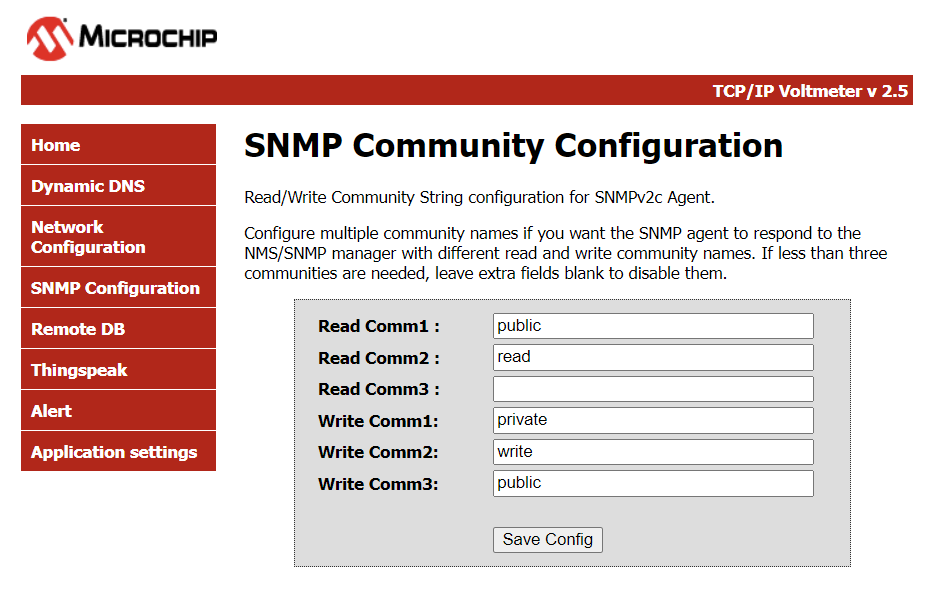Open the Remote DB page
Screen dimensions: 932x589
[x=118, y=329]
